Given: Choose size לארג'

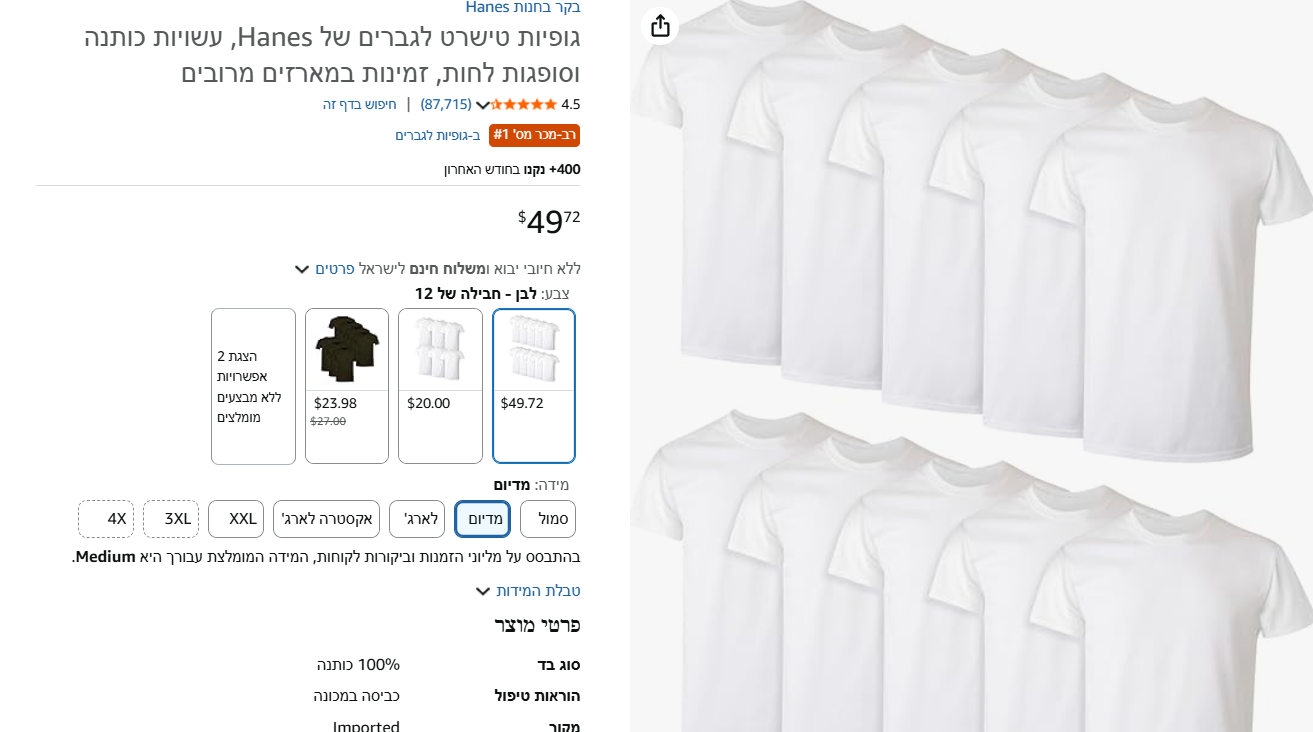Looking at the screenshot, I should point(417,519).
